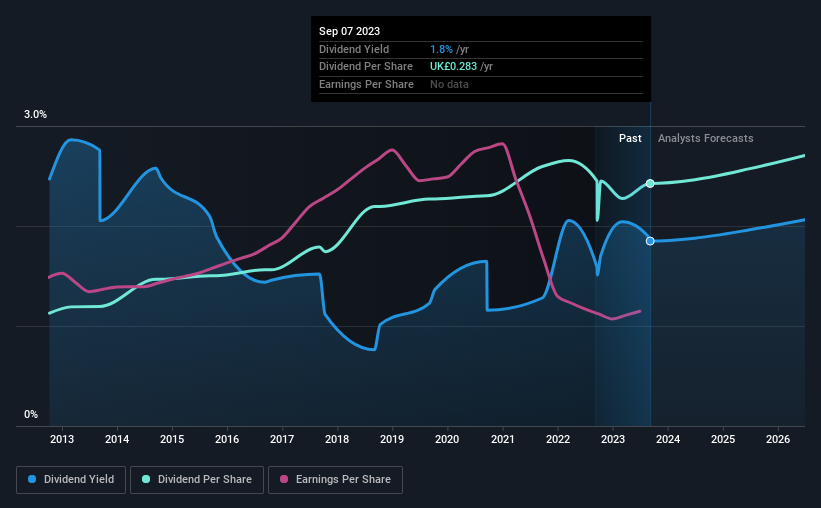The width and height of the screenshot is (821, 508).
Task: Click the 'Sep 07 2023' tooltip date
Action: pyautogui.click(x=349, y=31)
